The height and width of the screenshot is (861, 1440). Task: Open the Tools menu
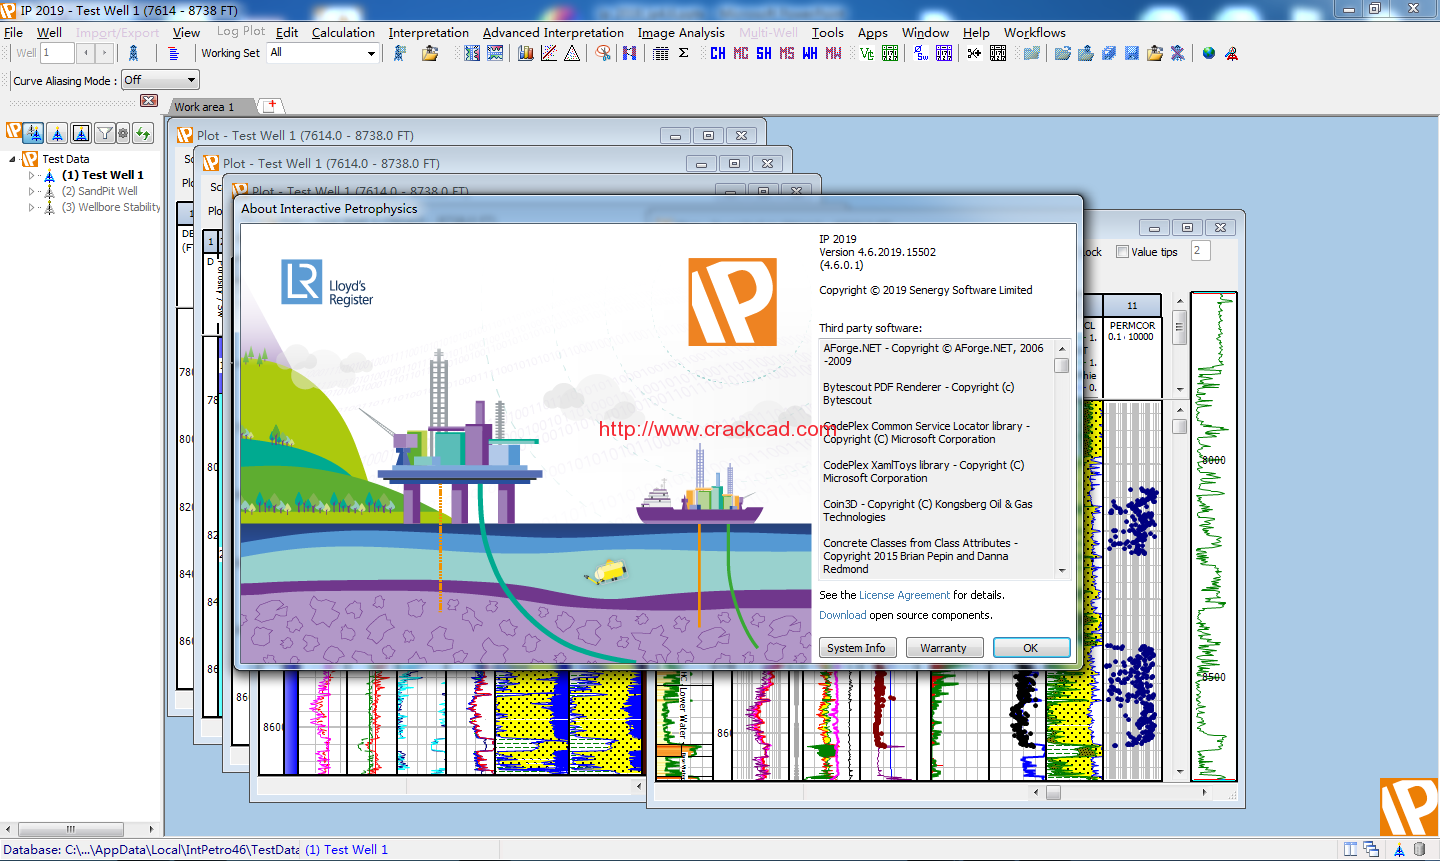pyautogui.click(x=827, y=32)
